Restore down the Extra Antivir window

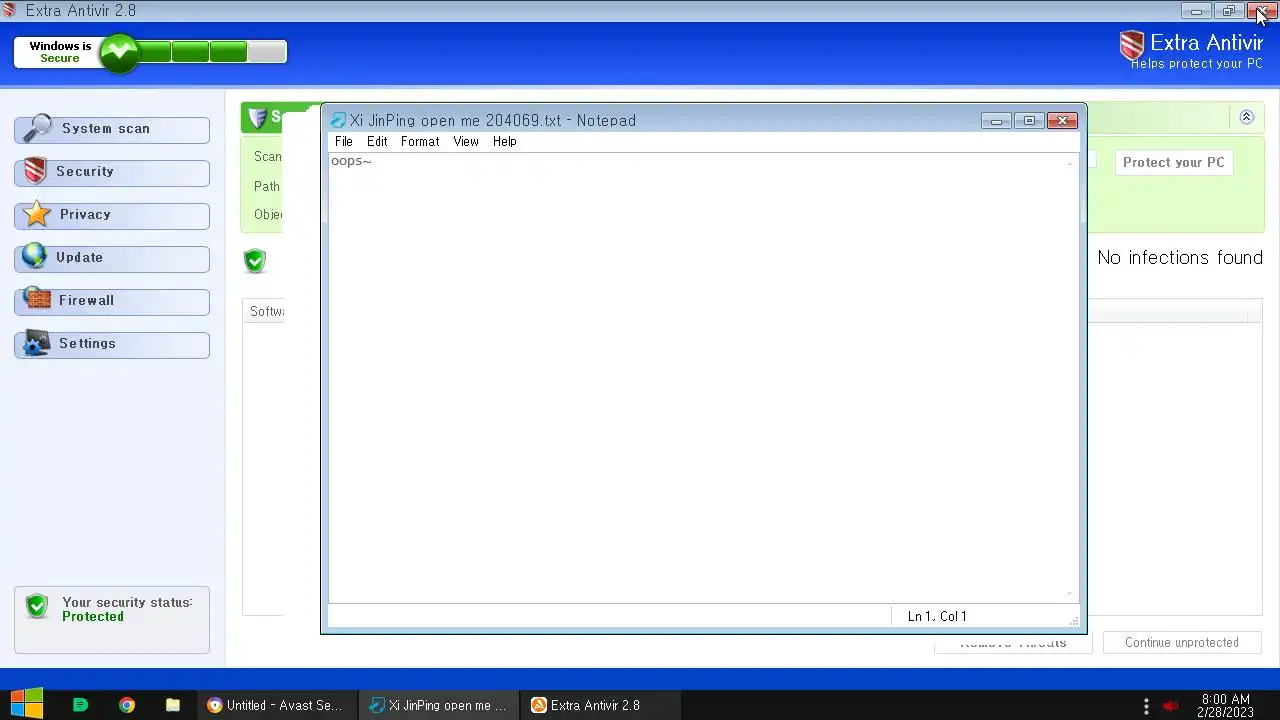[x=1229, y=11]
